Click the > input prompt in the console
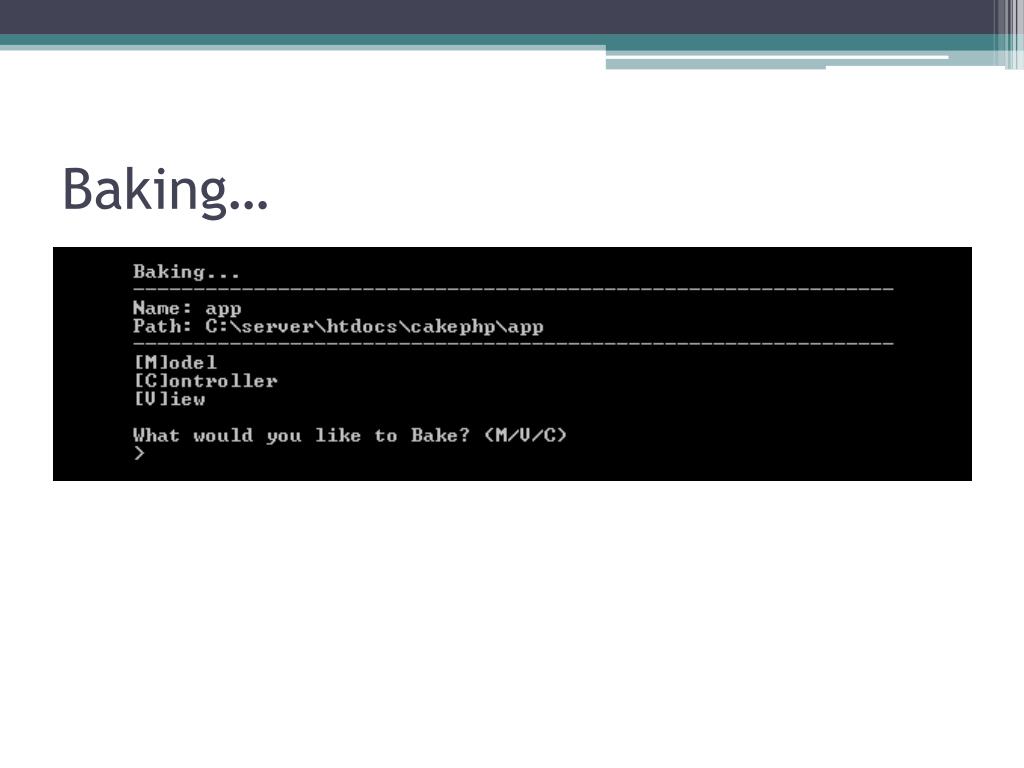Viewport: 1024px width, 768px height. (140, 453)
